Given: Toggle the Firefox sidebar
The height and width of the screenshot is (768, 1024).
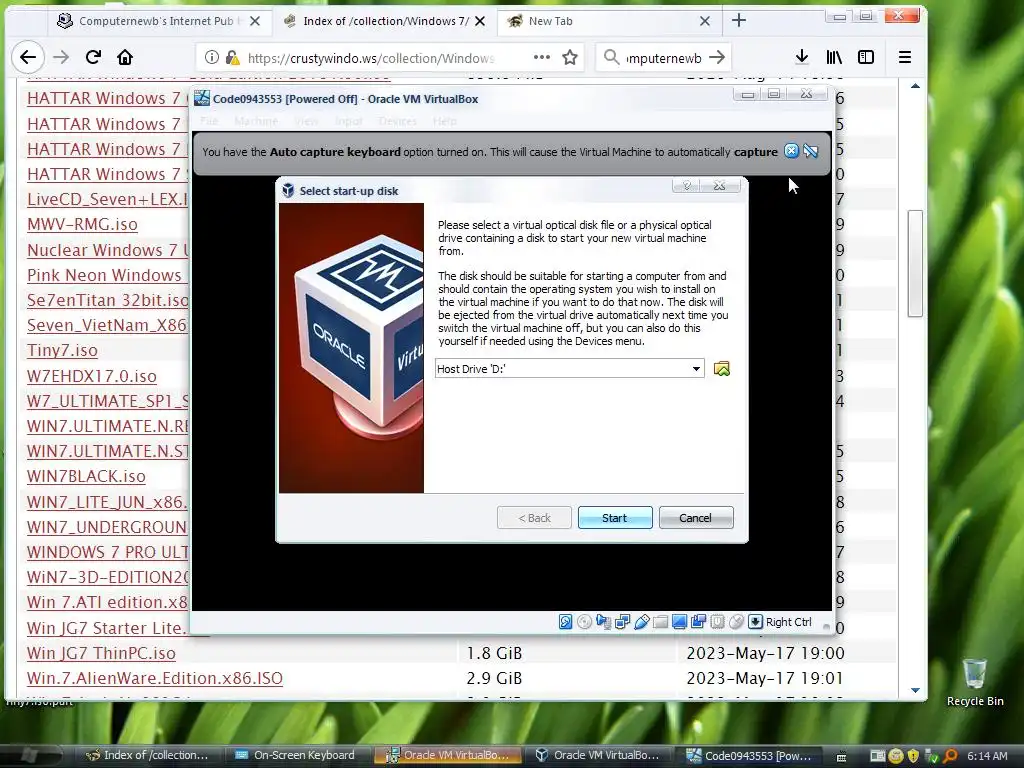Looking at the screenshot, I should 866,57.
